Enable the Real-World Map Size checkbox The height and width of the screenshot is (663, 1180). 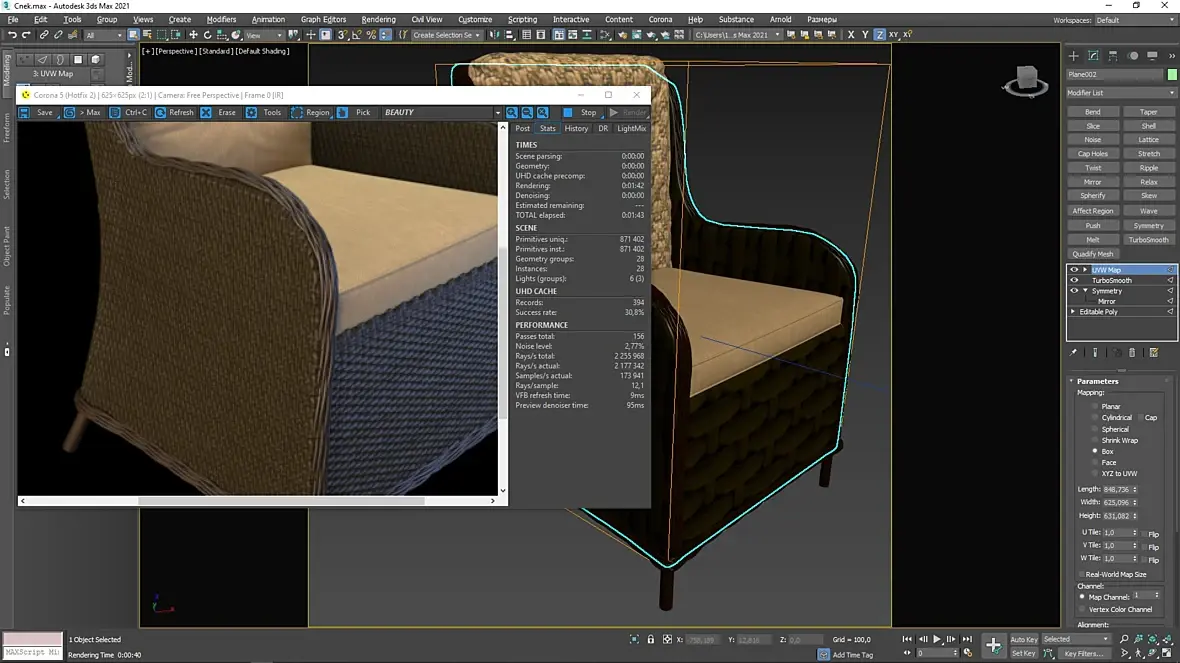1082,574
